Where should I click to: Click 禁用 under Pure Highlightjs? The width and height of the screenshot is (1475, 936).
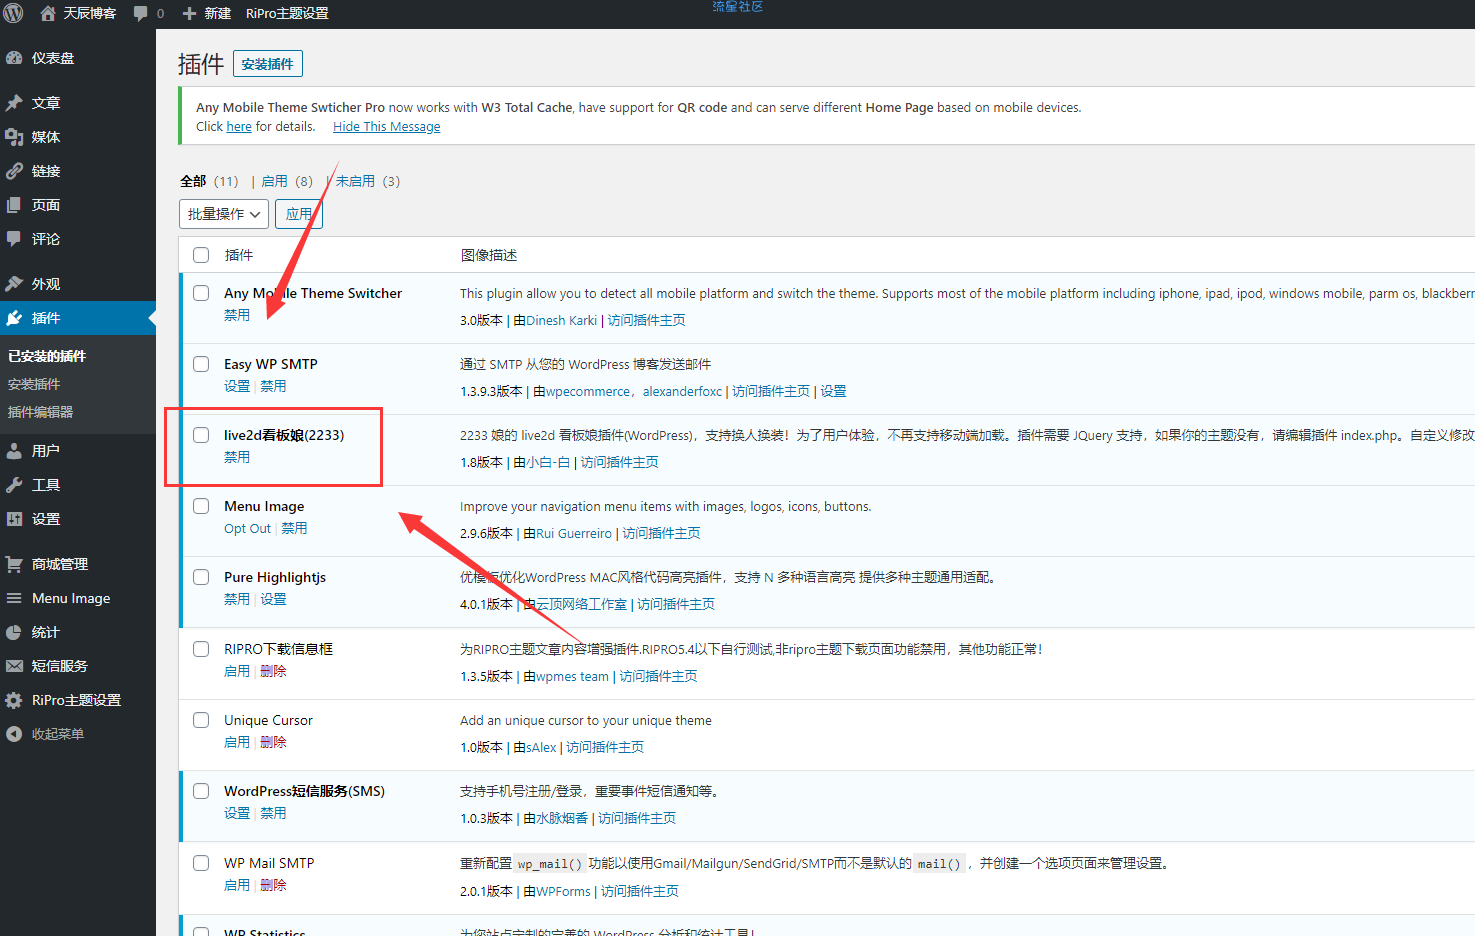coord(237,599)
